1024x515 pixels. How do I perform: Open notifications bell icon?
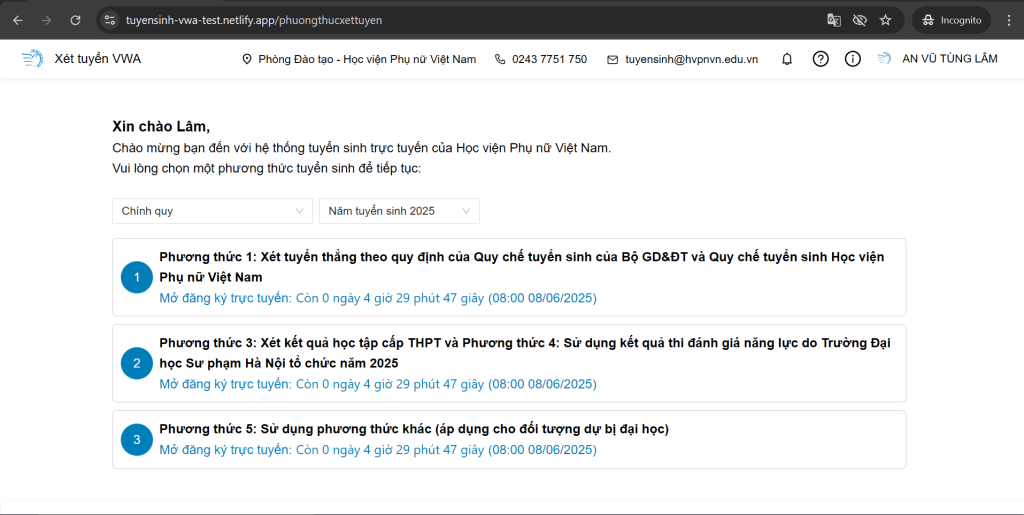pyautogui.click(x=788, y=59)
